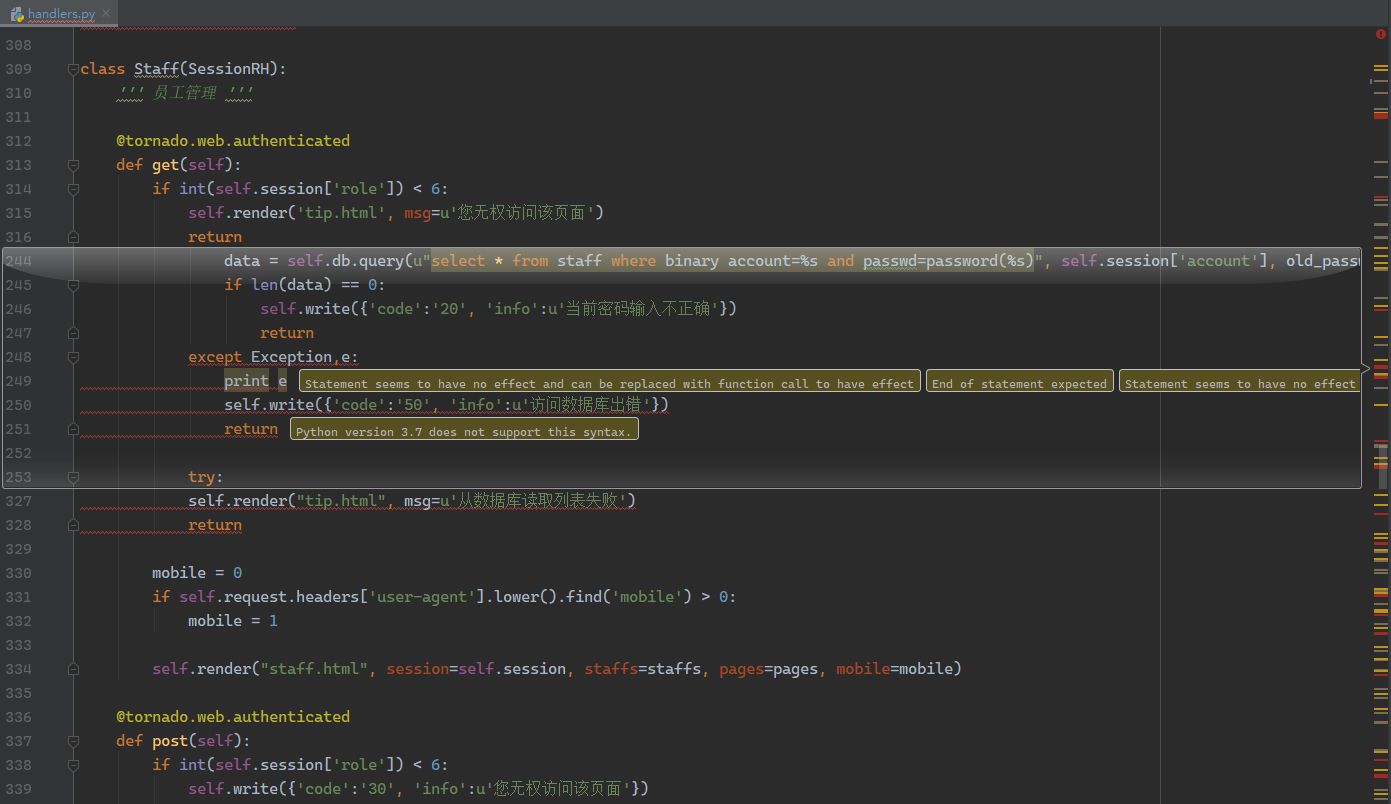The width and height of the screenshot is (1391, 804).
Task: Click 'mobile = 1' assignment
Action: point(233,621)
